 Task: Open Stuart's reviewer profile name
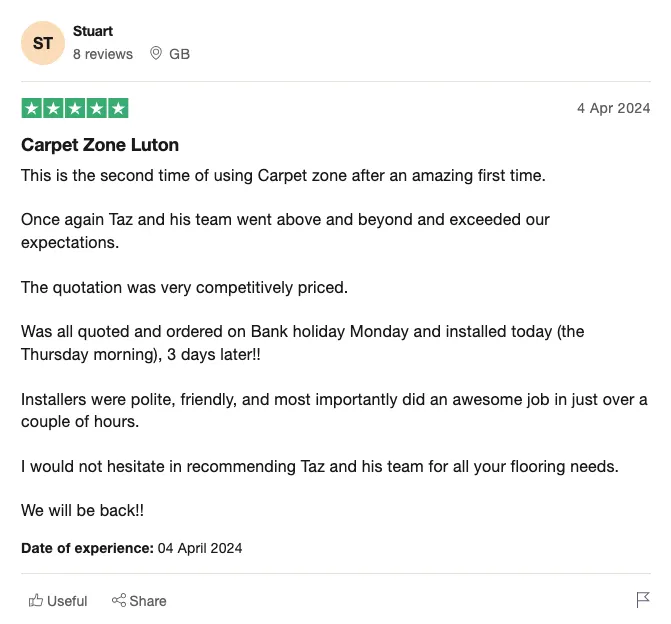pyautogui.click(x=93, y=31)
